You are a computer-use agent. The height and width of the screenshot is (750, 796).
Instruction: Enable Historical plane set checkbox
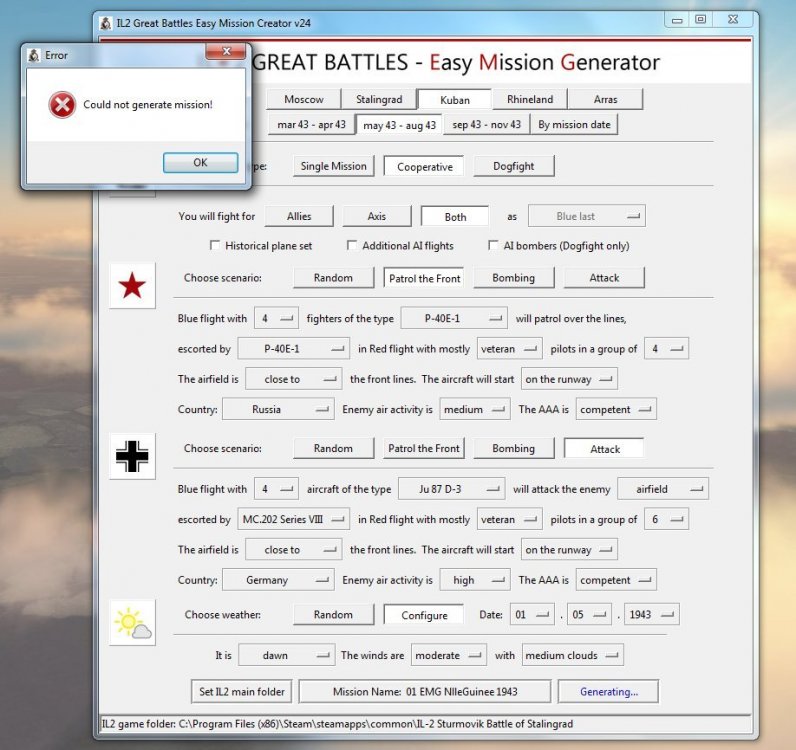[214, 246]
